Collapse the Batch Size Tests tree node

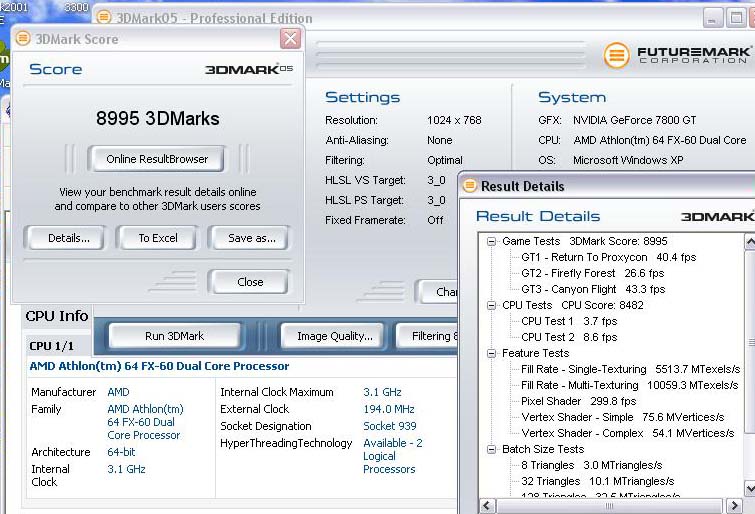pyautogui.click(x=491, y=449)
